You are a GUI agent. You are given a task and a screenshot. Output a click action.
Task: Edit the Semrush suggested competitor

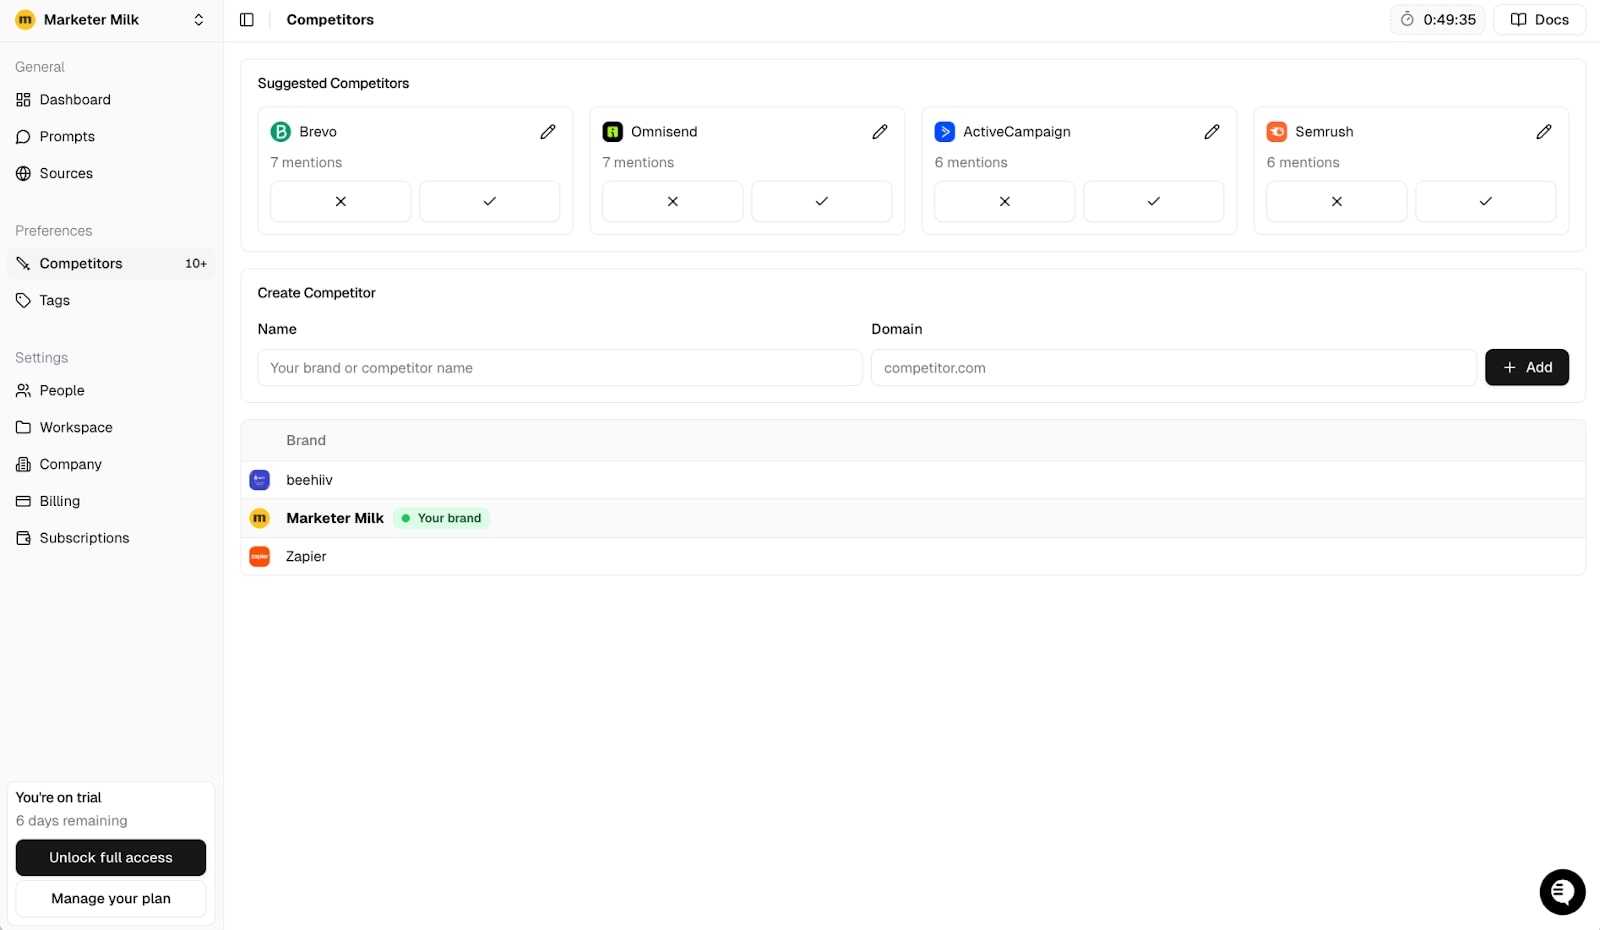(1544, 132)
